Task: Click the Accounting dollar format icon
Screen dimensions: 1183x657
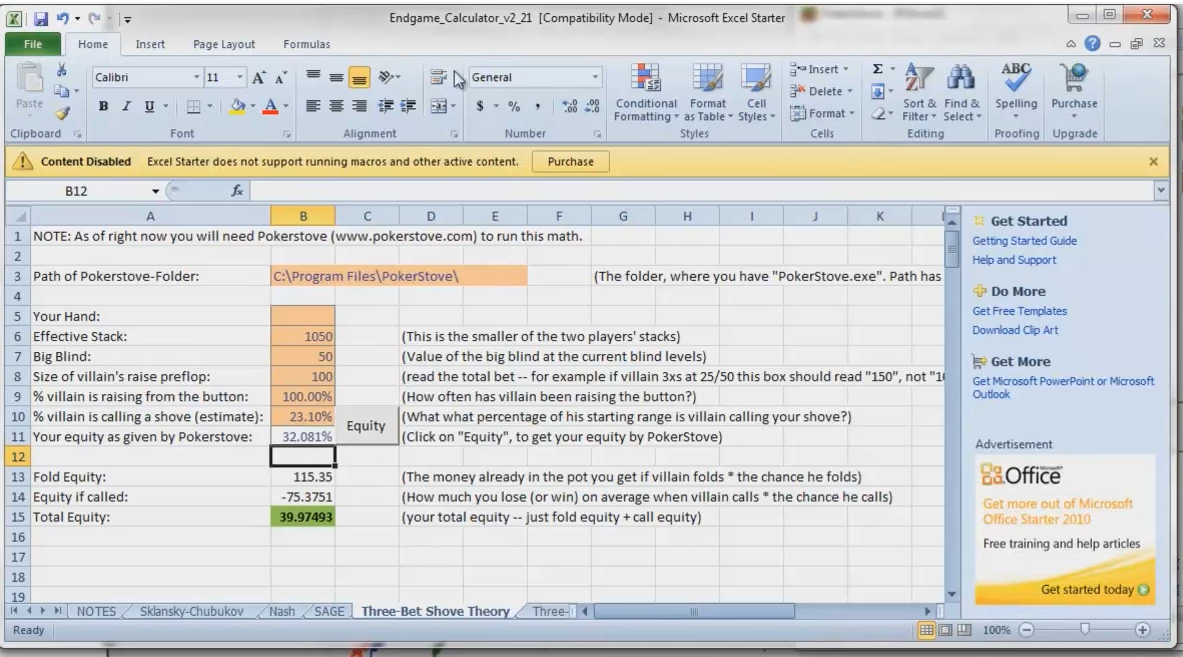Action: tap(480, 106)
